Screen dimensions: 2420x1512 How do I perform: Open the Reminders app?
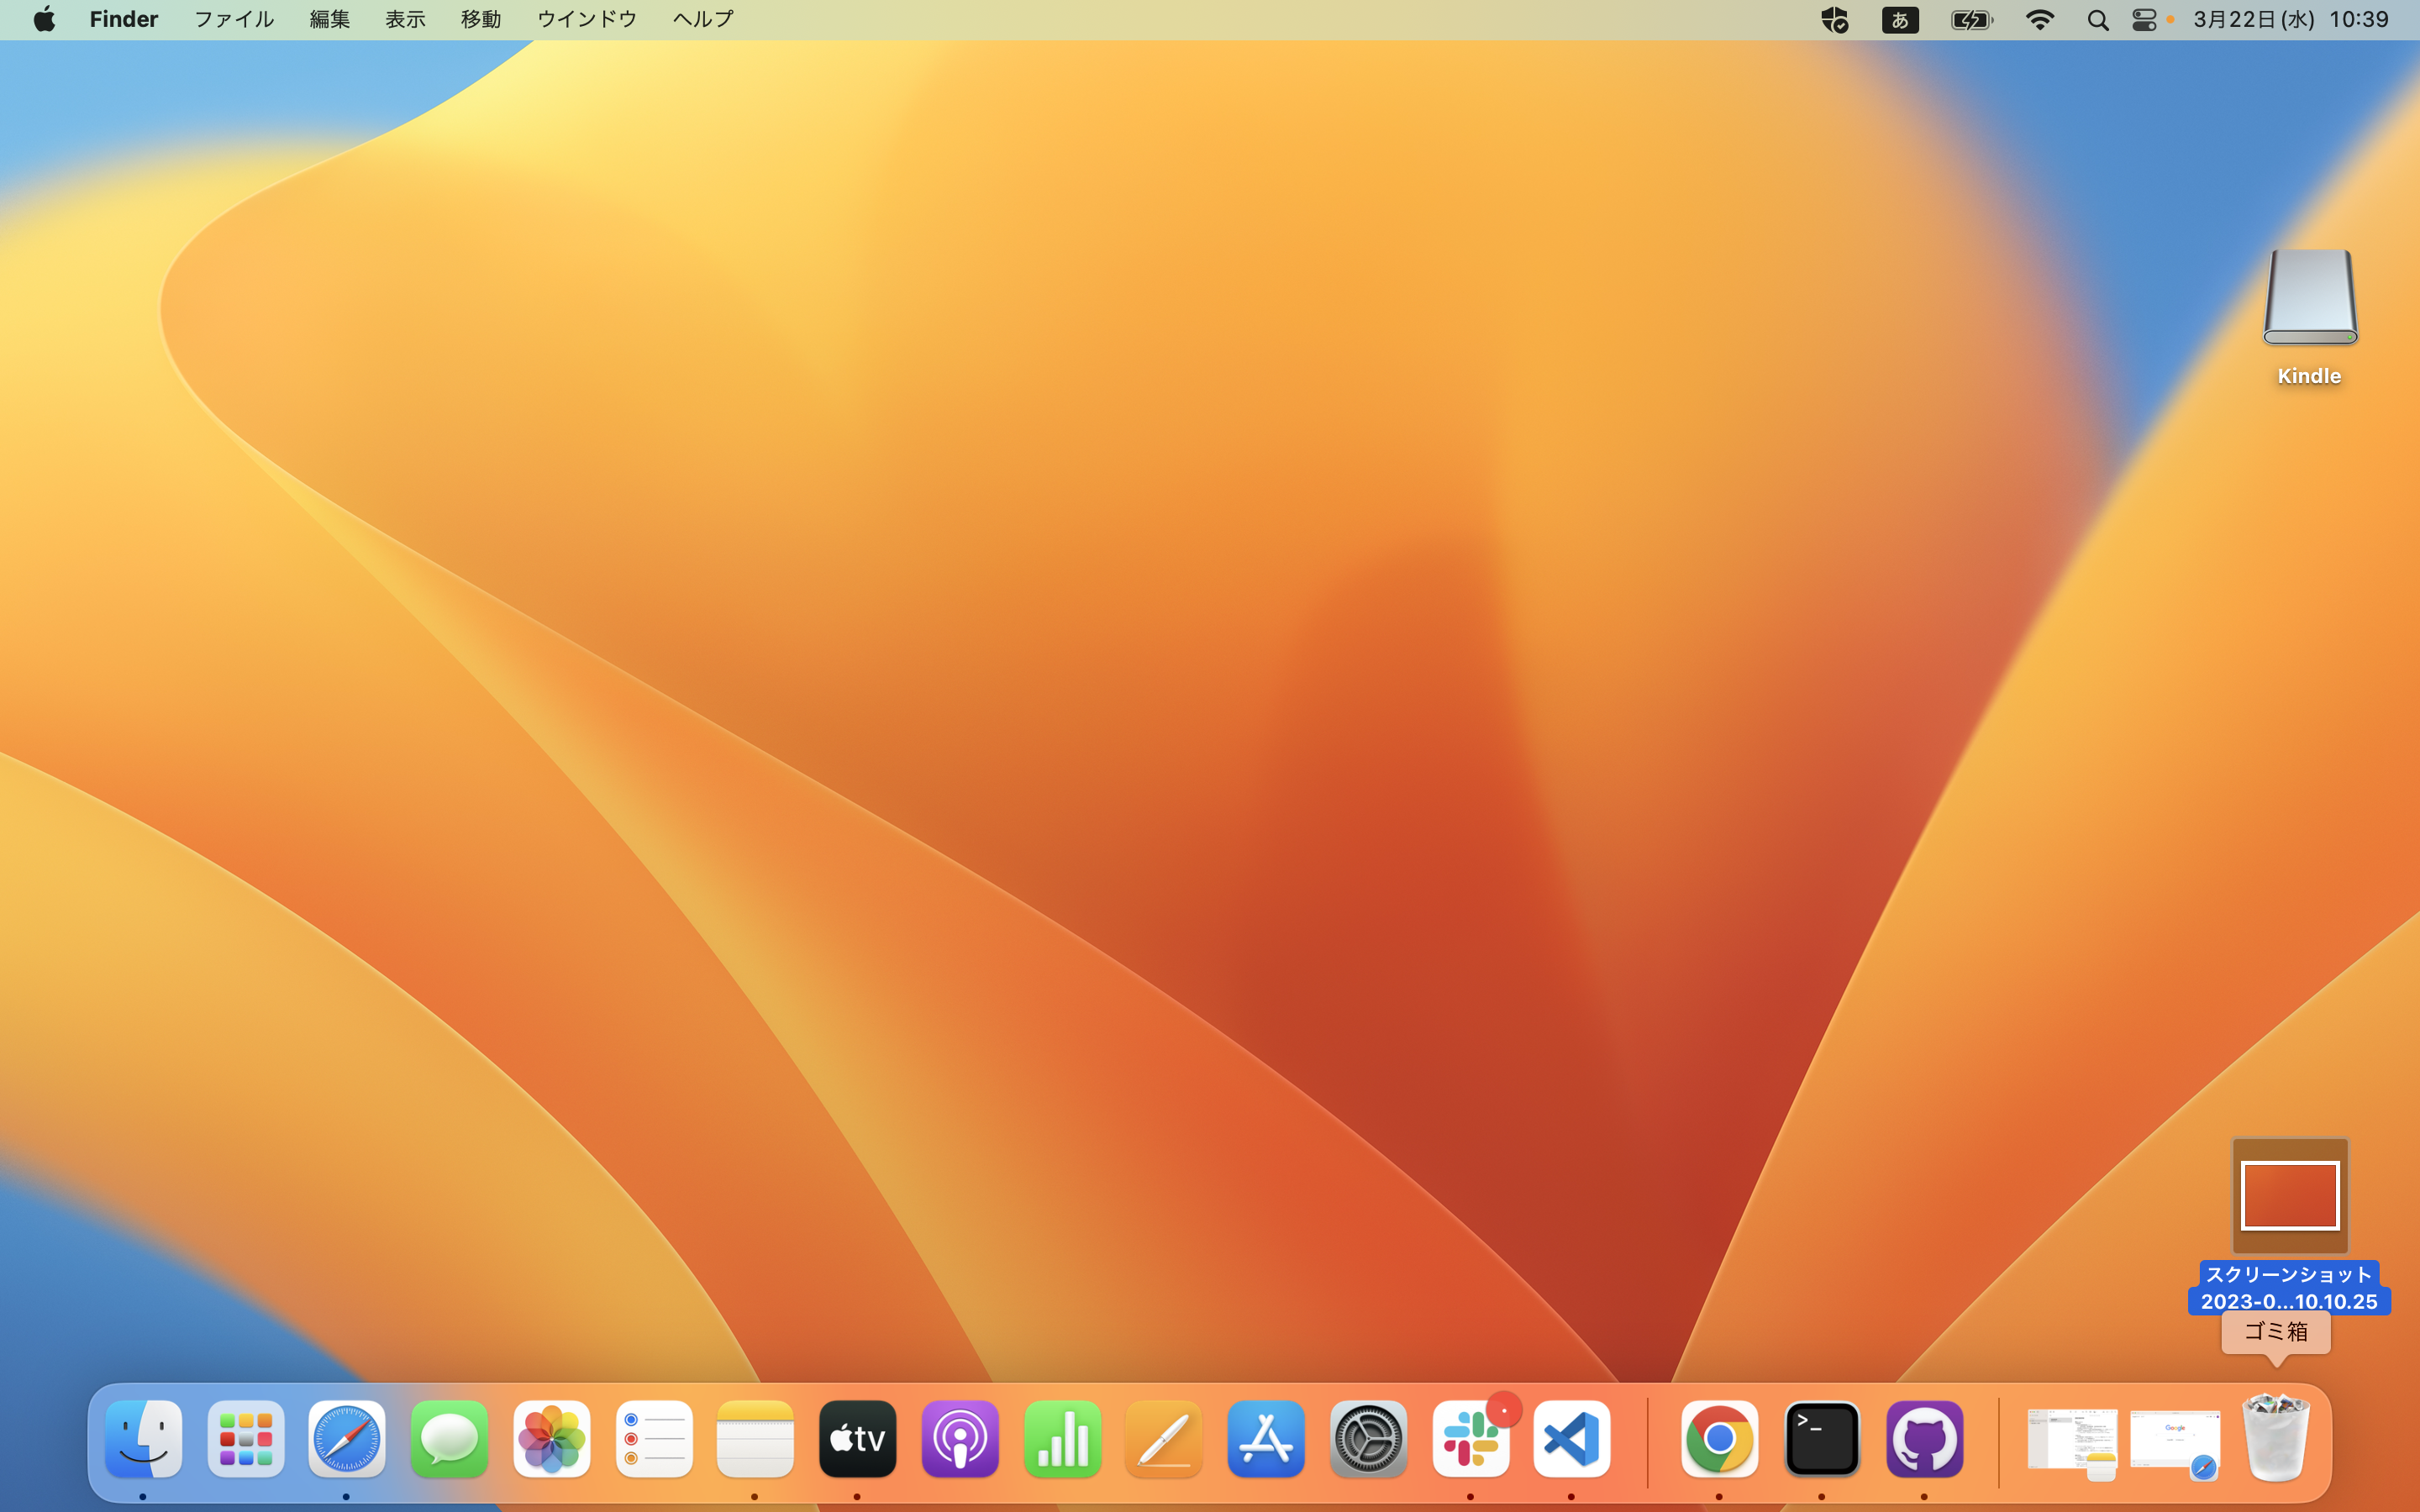click(654, 1439)
